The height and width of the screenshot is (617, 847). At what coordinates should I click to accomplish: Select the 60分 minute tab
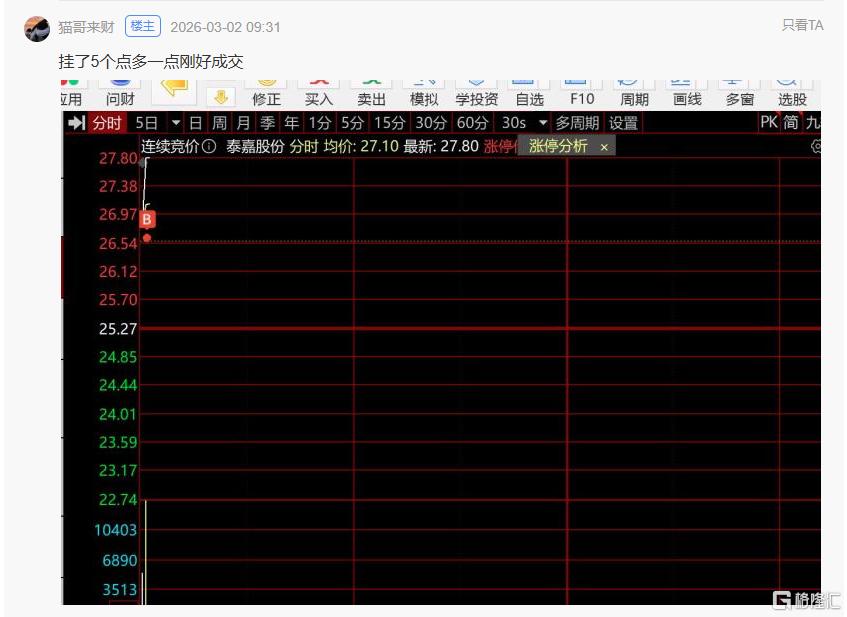(472, 123)
